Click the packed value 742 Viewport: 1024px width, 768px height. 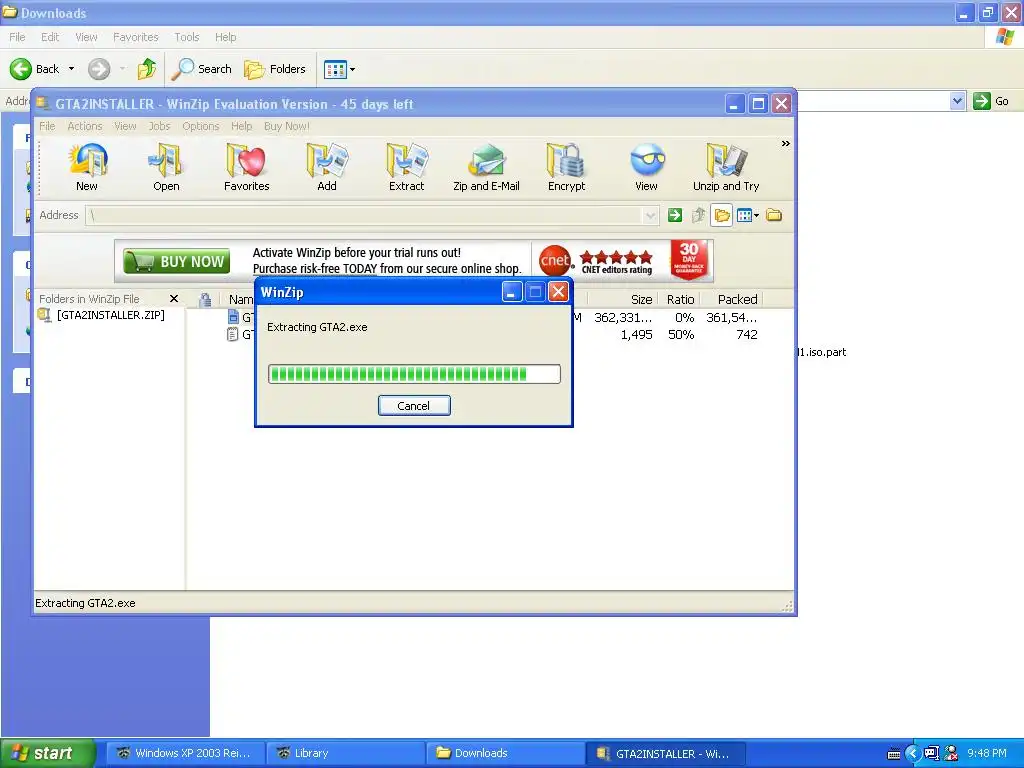click(x=746, y=334)
